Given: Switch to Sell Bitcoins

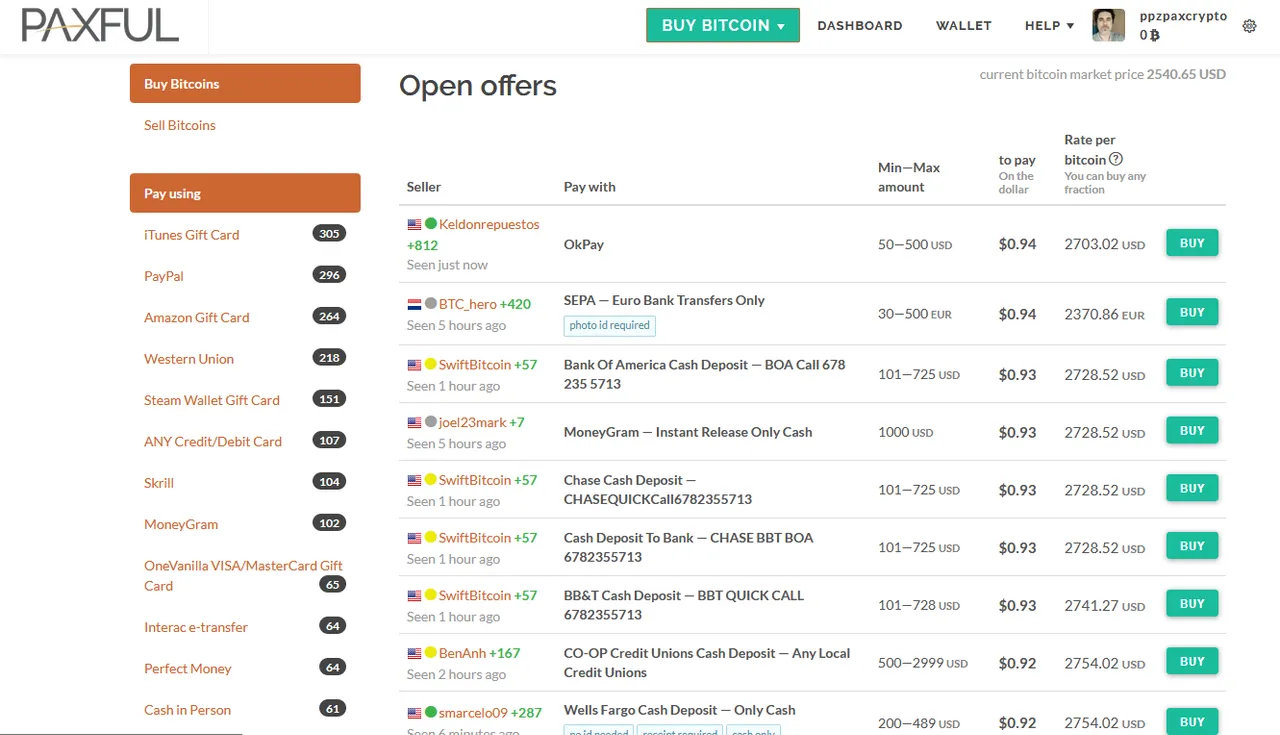Looking at the screenshot, I should pyautogui.click(x=180, y=125).
